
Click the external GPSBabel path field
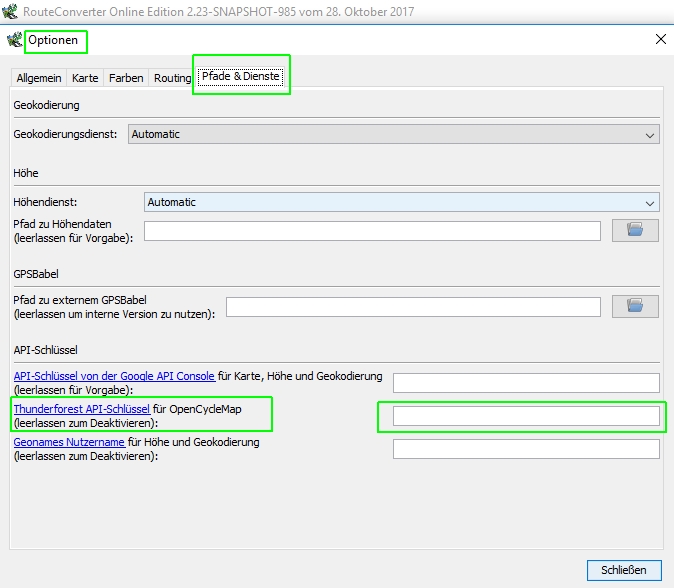[x=413, y=307]
